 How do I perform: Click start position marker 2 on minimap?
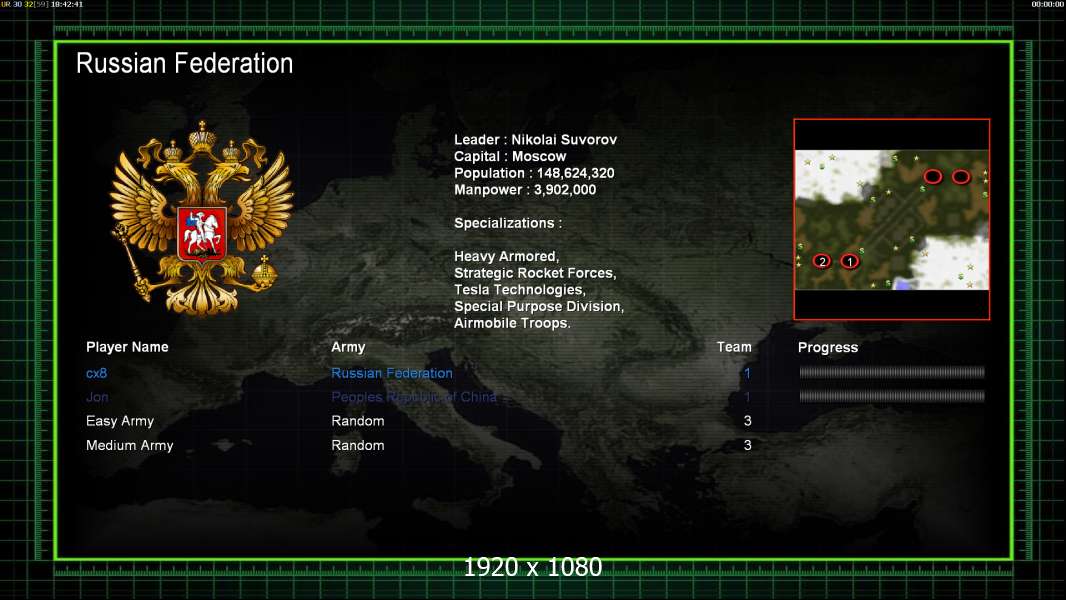point(822,262)
